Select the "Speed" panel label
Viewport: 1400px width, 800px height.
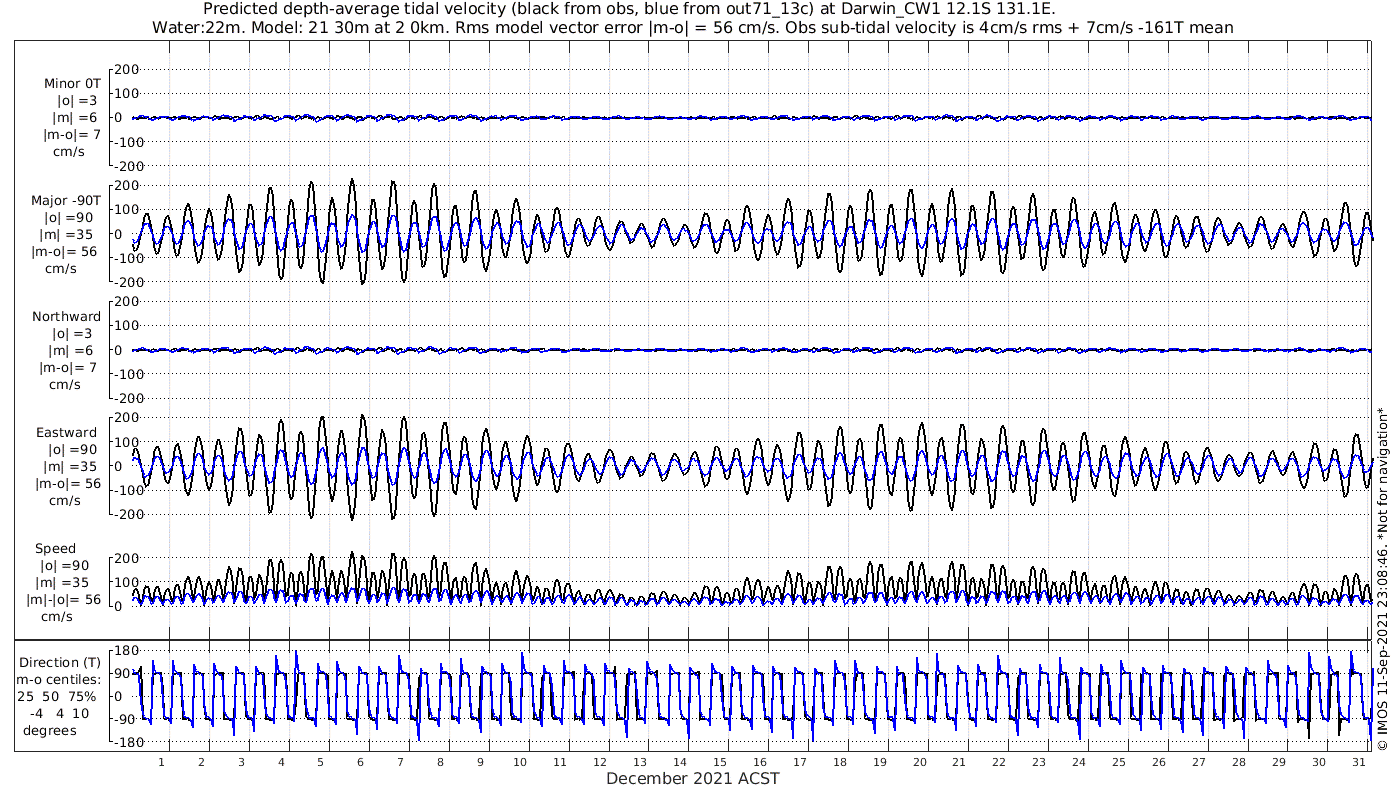tap(55, 549)
